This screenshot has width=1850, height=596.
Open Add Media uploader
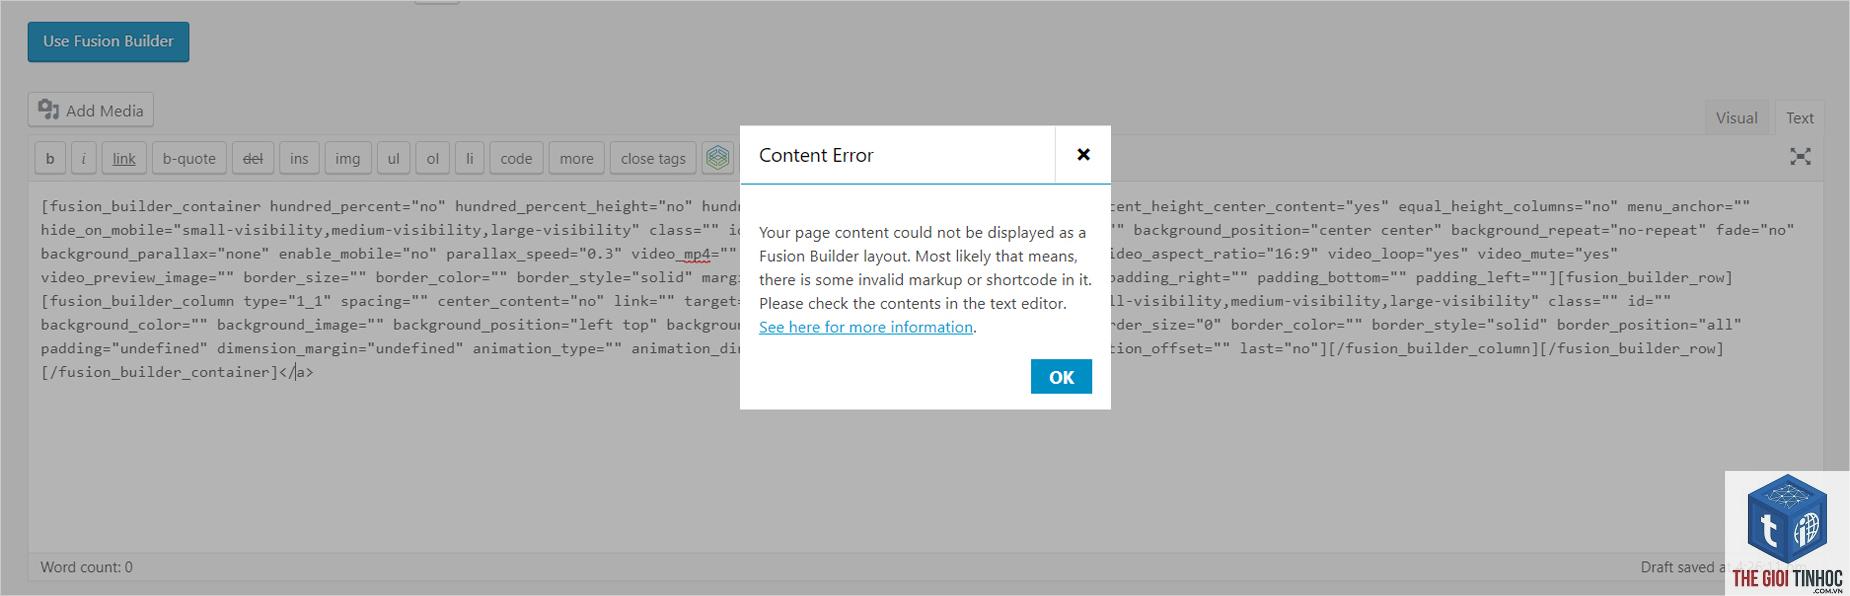click(91, 110)
